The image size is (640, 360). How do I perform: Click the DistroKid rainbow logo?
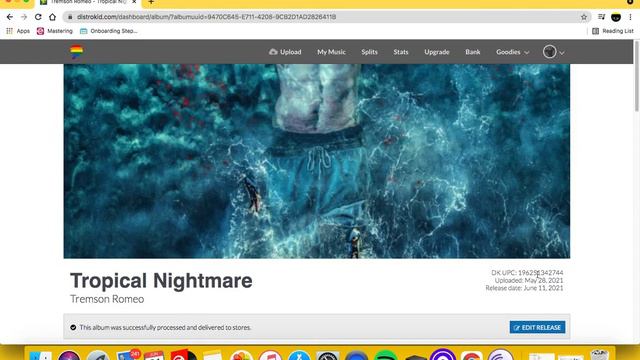76,52
